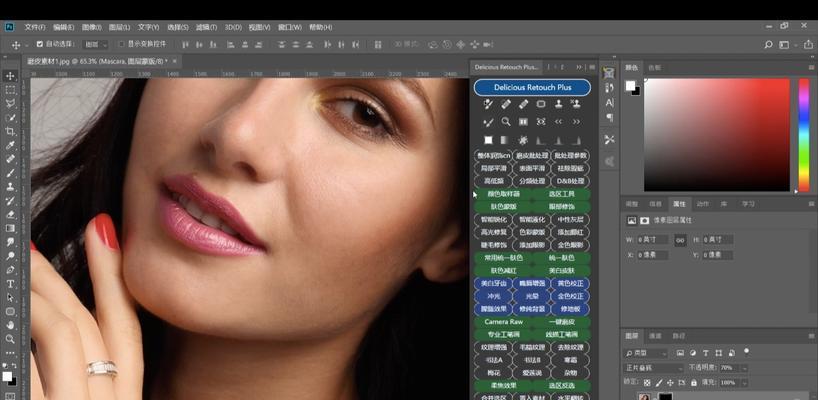Select the Clone Stamp tool

click(10, 187)
